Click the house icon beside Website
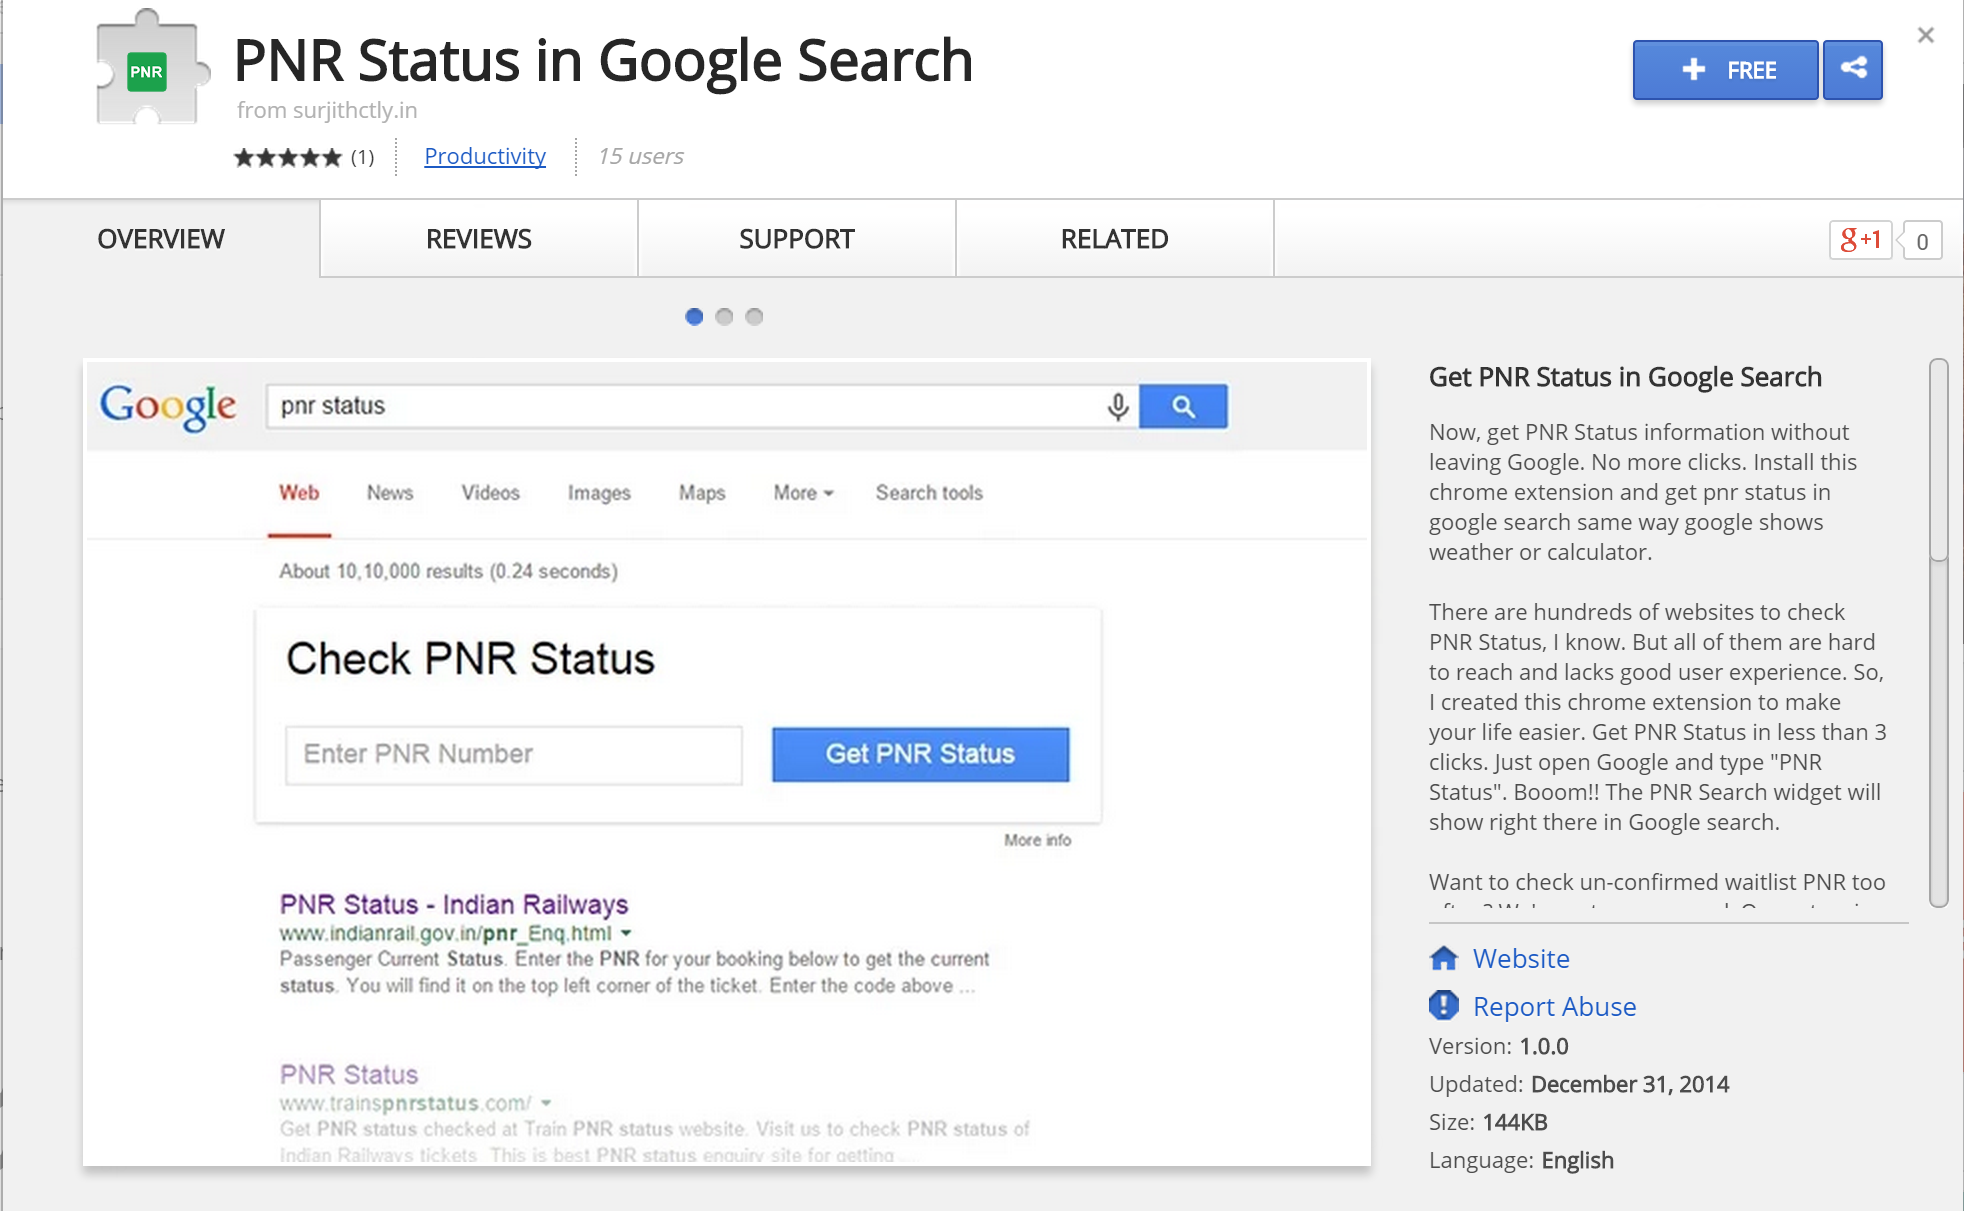Image resolution: width=1964 pixels, height=1211 pixels. coord(1444,958)
